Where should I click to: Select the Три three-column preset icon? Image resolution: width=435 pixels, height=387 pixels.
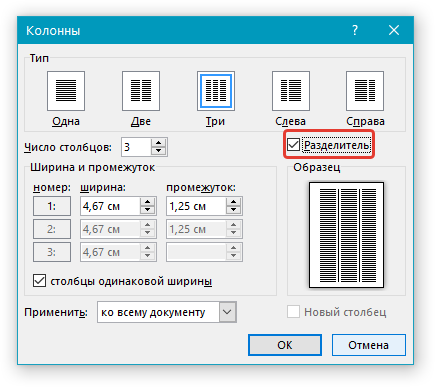click(216, 91)
